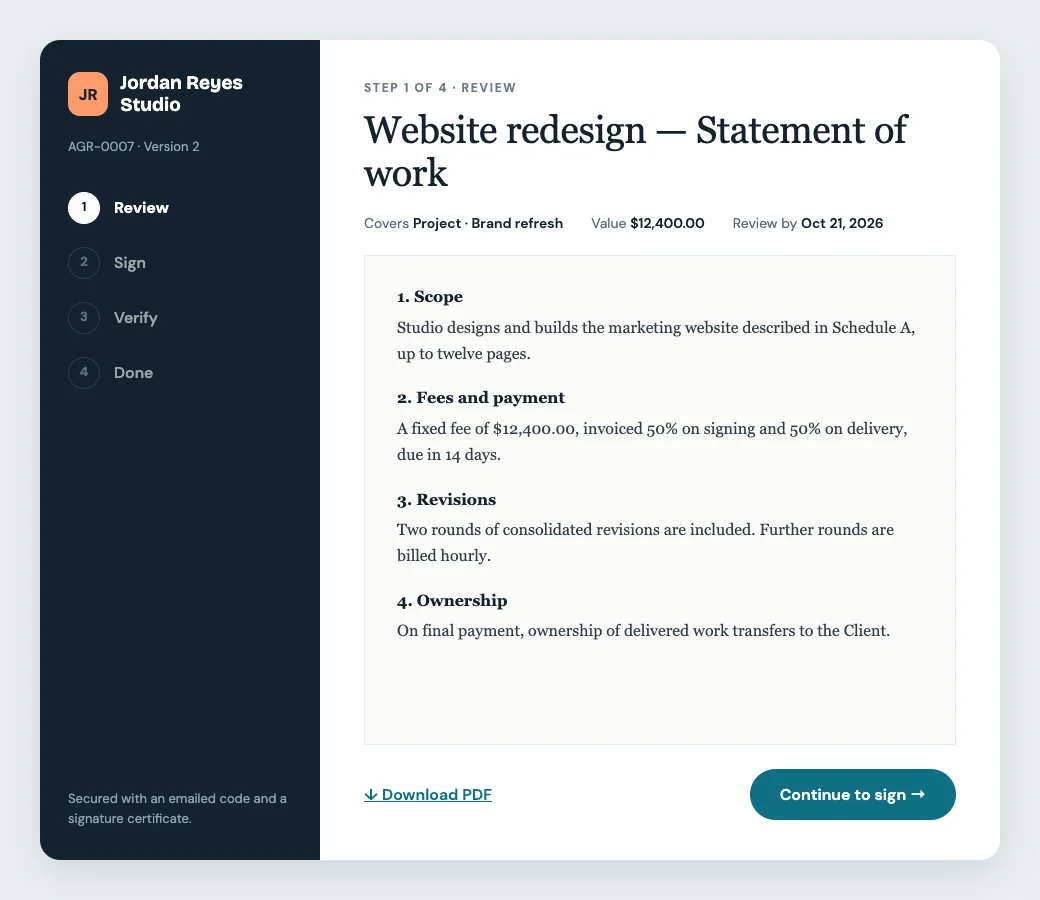This screenshot has height=900, width=1040.
Task: Click AGR-0007 · Version 2 text
Action: click(133, 147)
